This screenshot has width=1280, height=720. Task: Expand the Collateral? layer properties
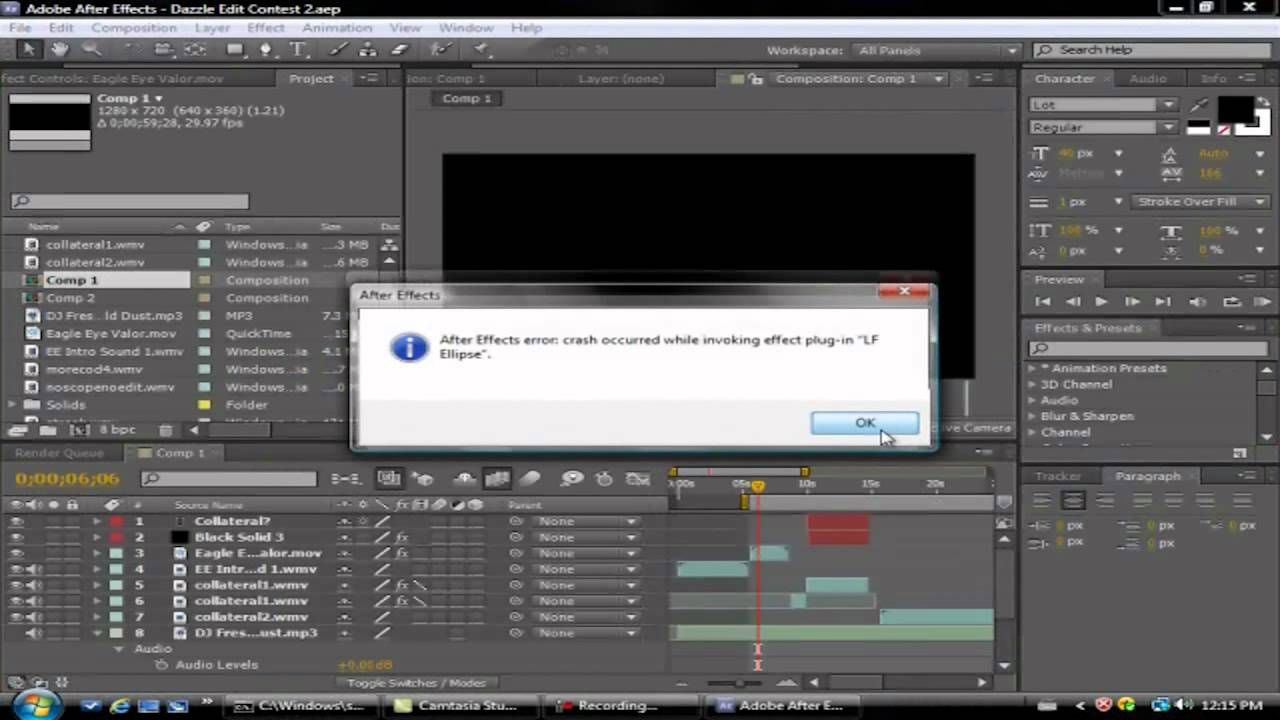(97, 521)
